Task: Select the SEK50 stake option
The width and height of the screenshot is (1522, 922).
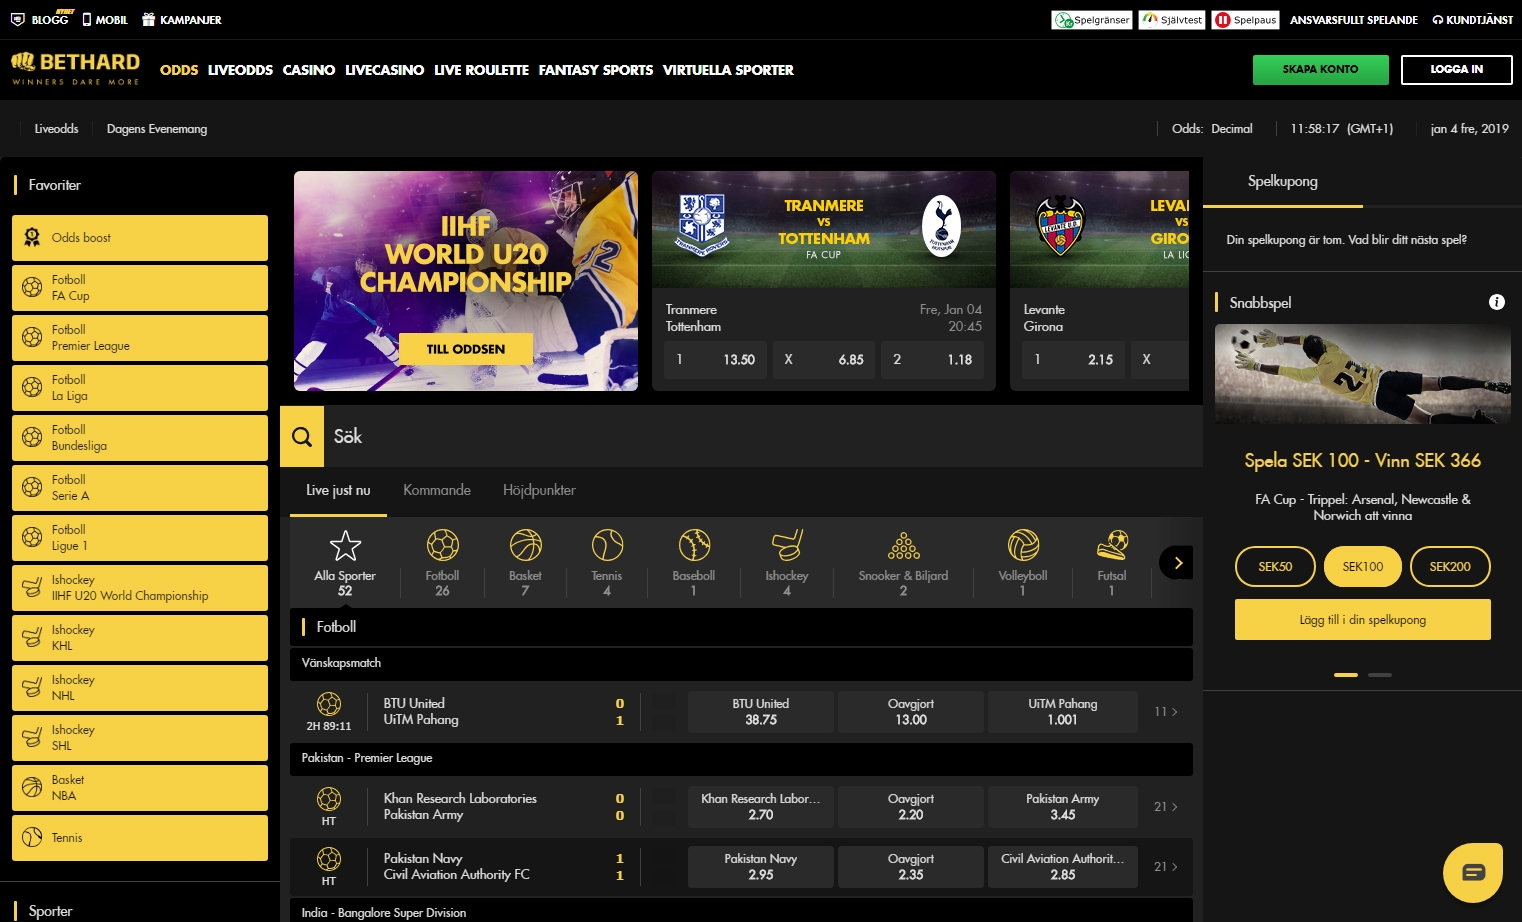Action: pos(1275,566)
